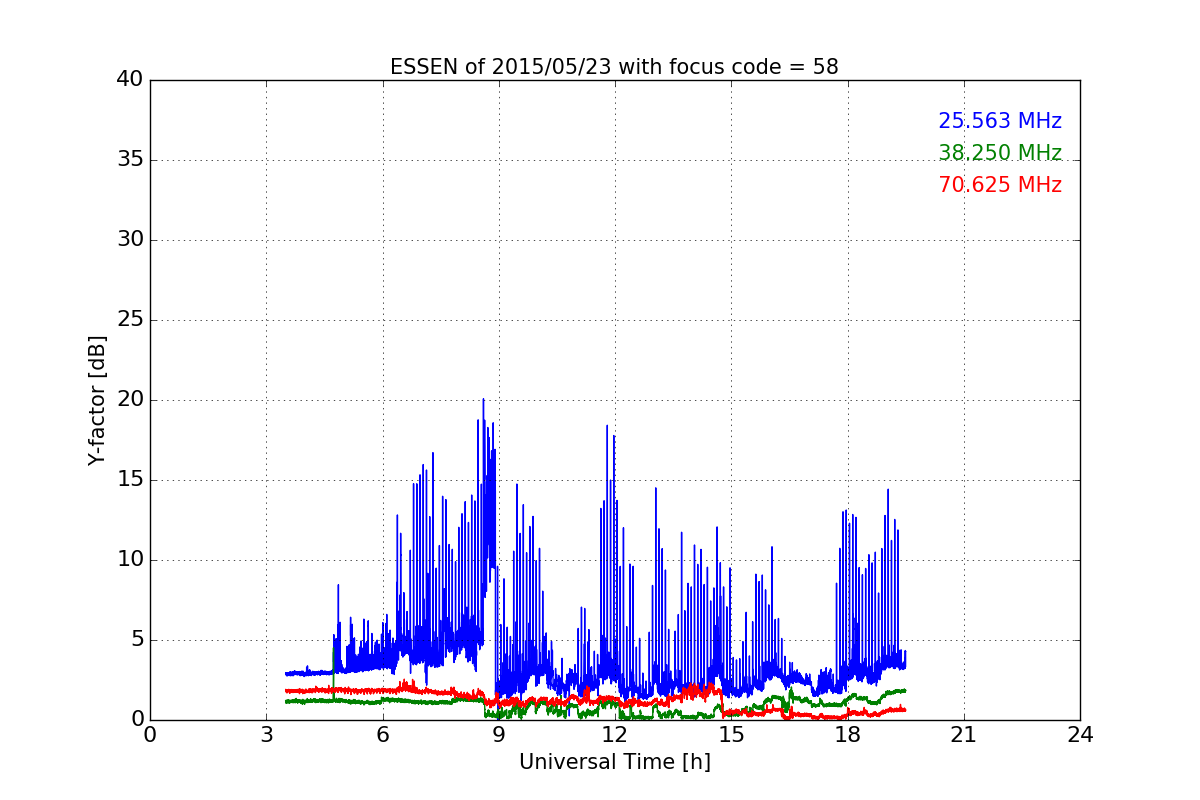Viewport: 1200px width, 800px height.
Task: Click y-axis tick label 25
Action: click(130, 320)
